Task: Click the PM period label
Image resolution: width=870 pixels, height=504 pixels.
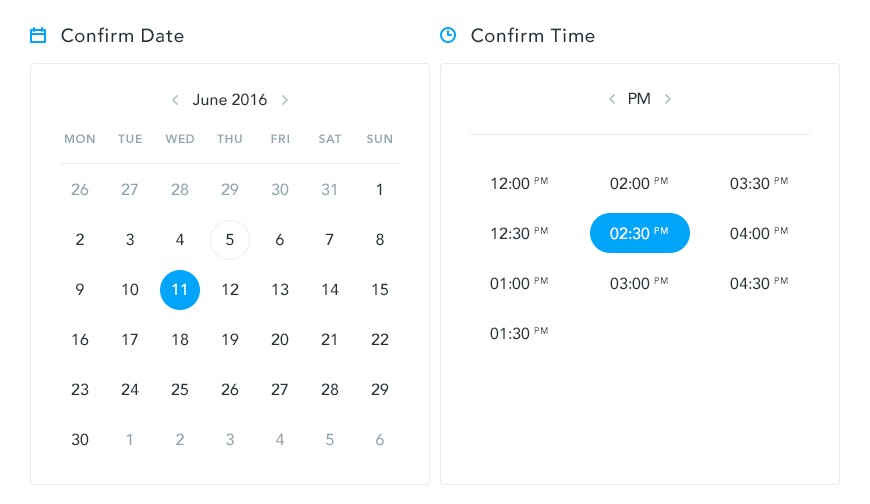Action: 639,99
